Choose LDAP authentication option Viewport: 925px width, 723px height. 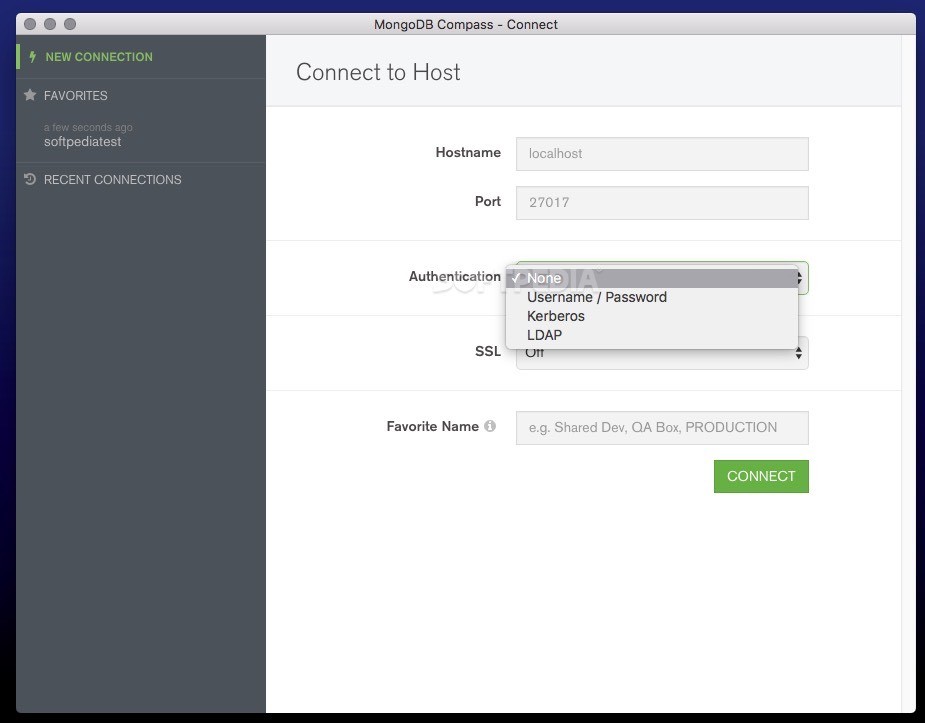[x=652, y=335]
